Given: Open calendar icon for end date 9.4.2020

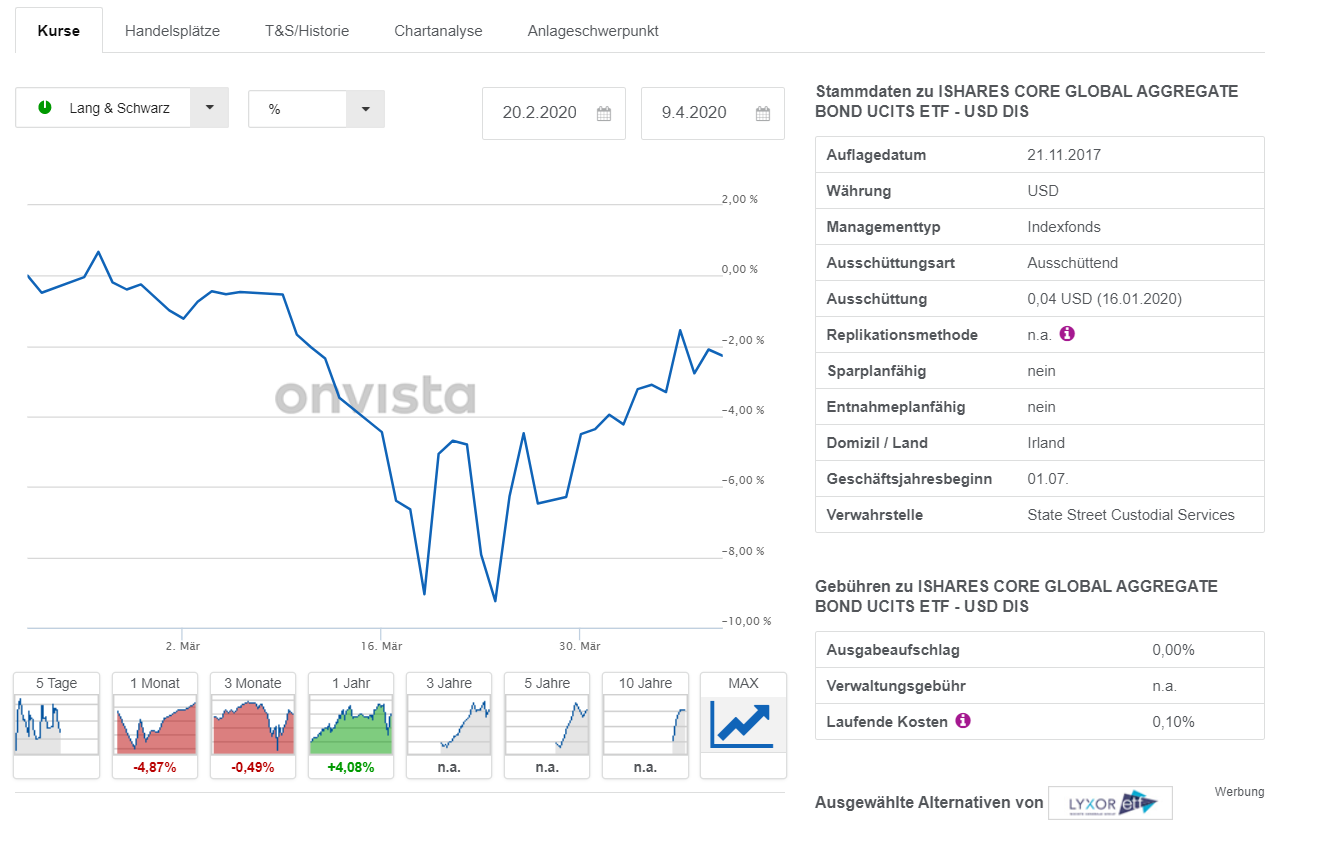Looking at the screenshot, I should point(763,114).
